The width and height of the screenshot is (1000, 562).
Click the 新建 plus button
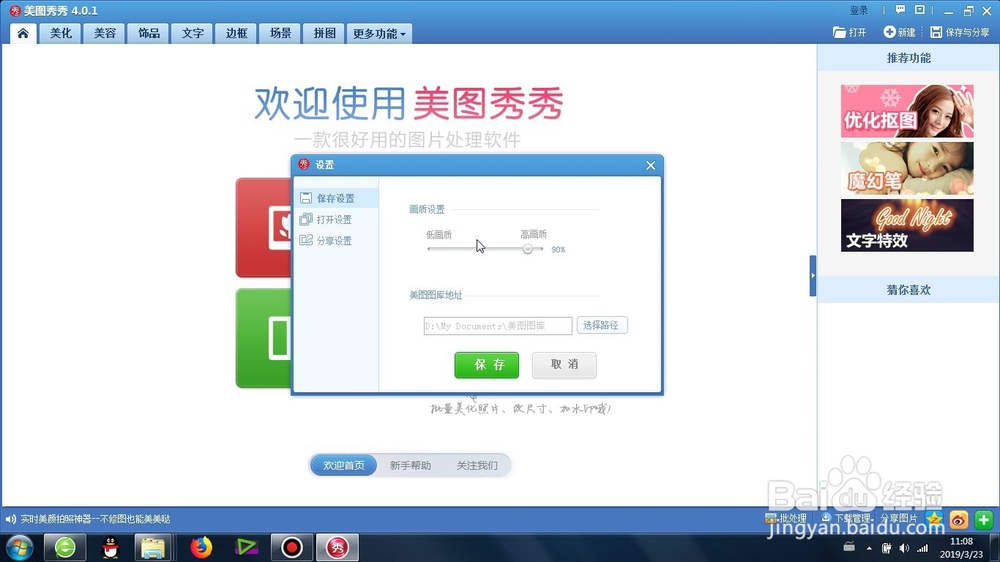[x=899, y=32]
